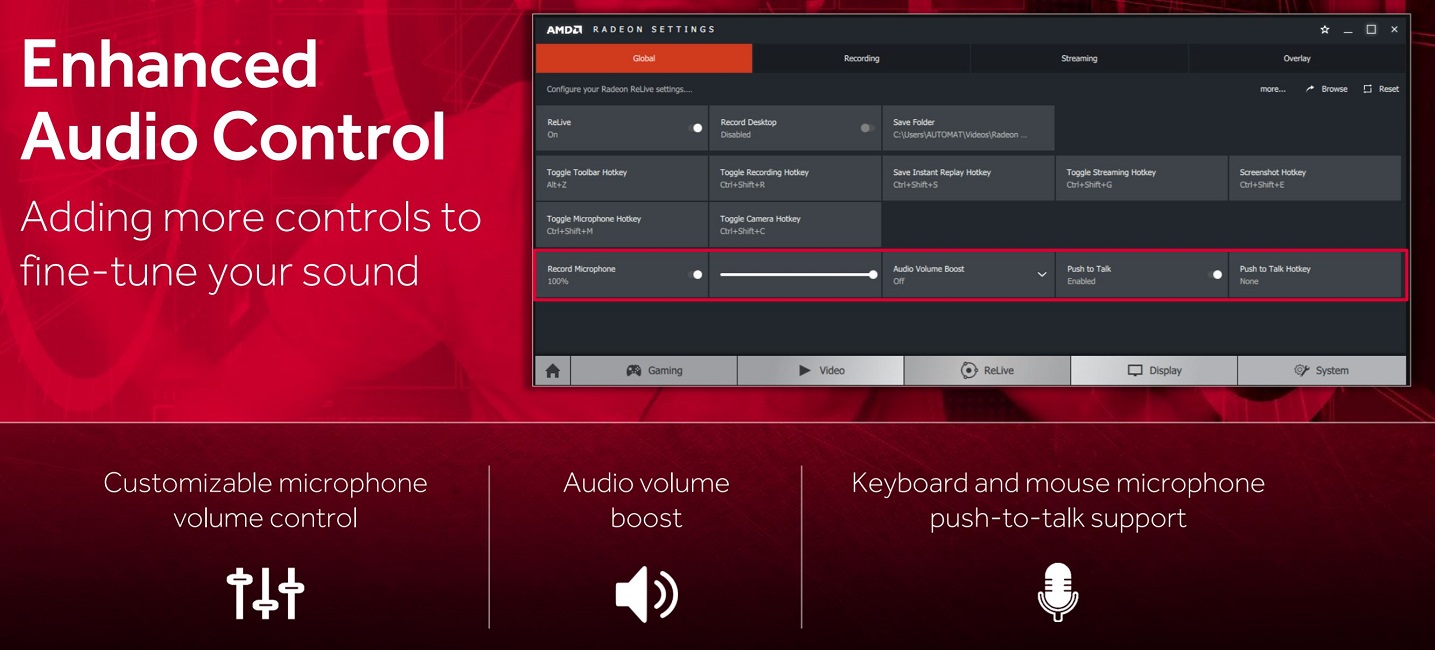
Task: Click 'Configure your Radeon ReLive settings....' text
Action: tap(619, 89)
